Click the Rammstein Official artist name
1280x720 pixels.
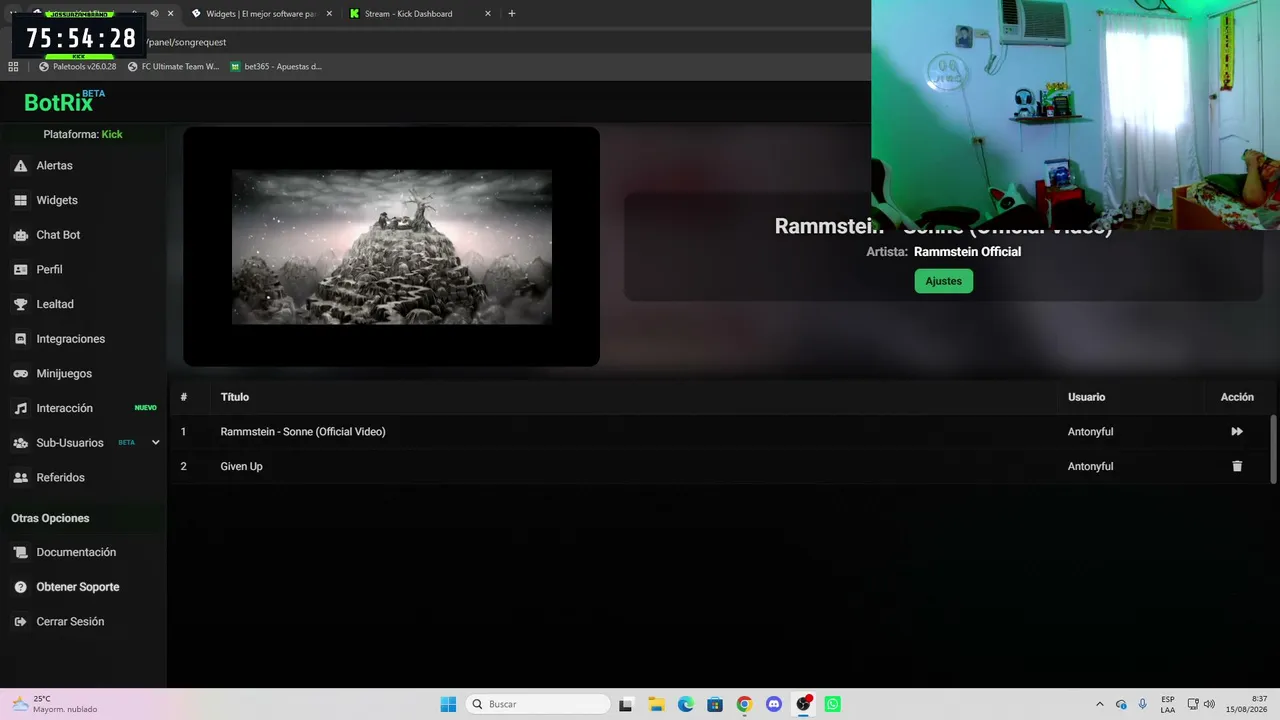click(x=967, y=252)
